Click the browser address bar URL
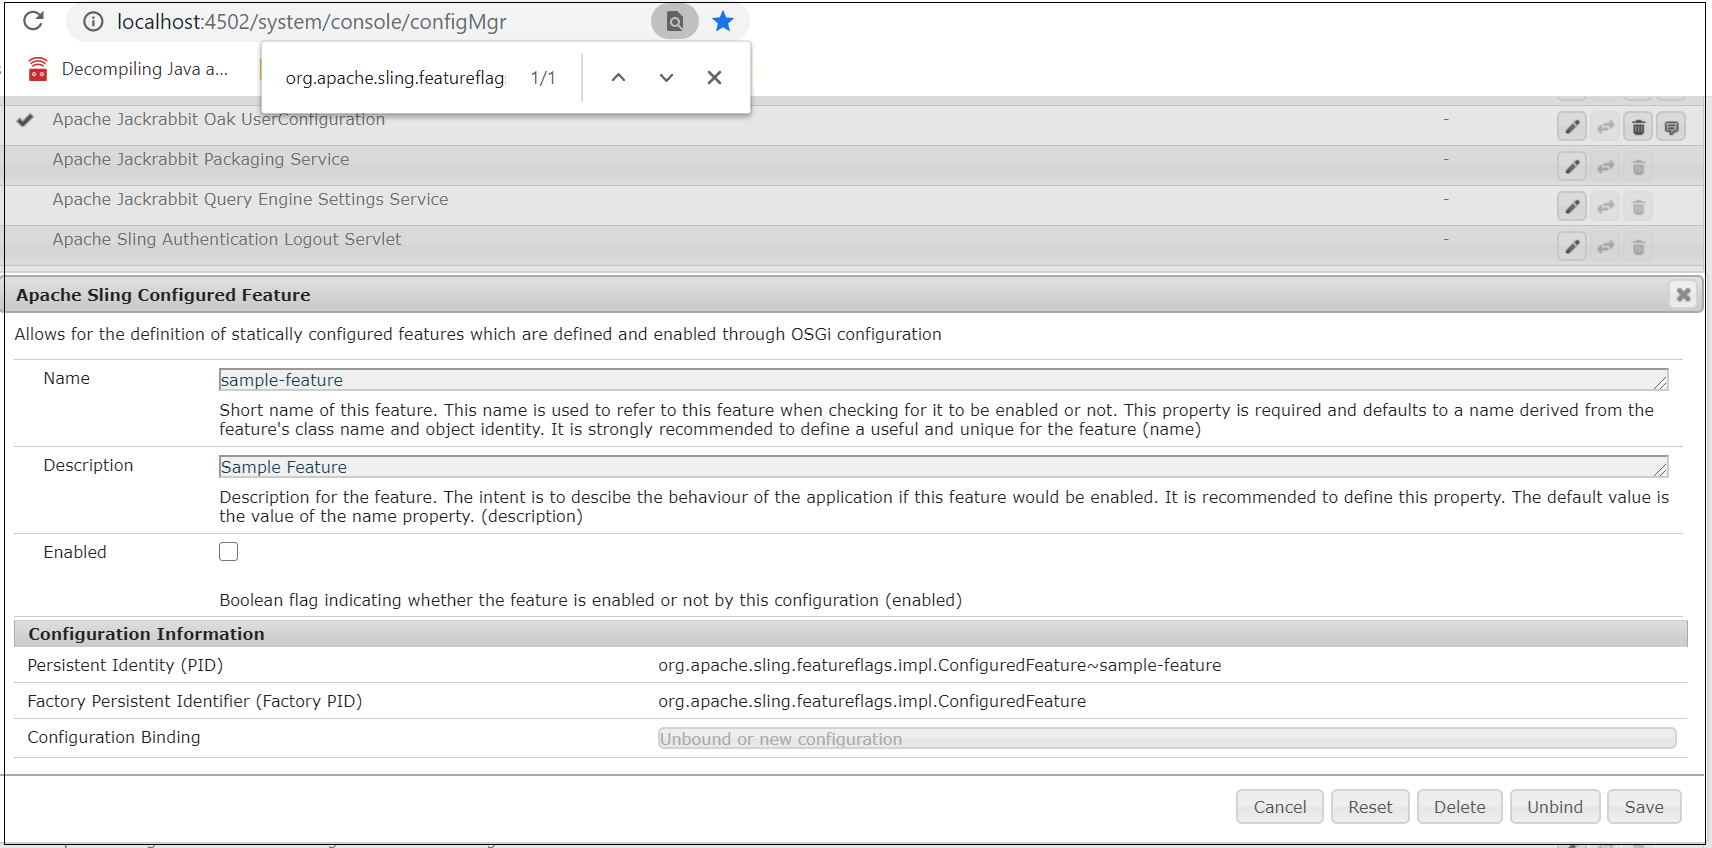 311,22
